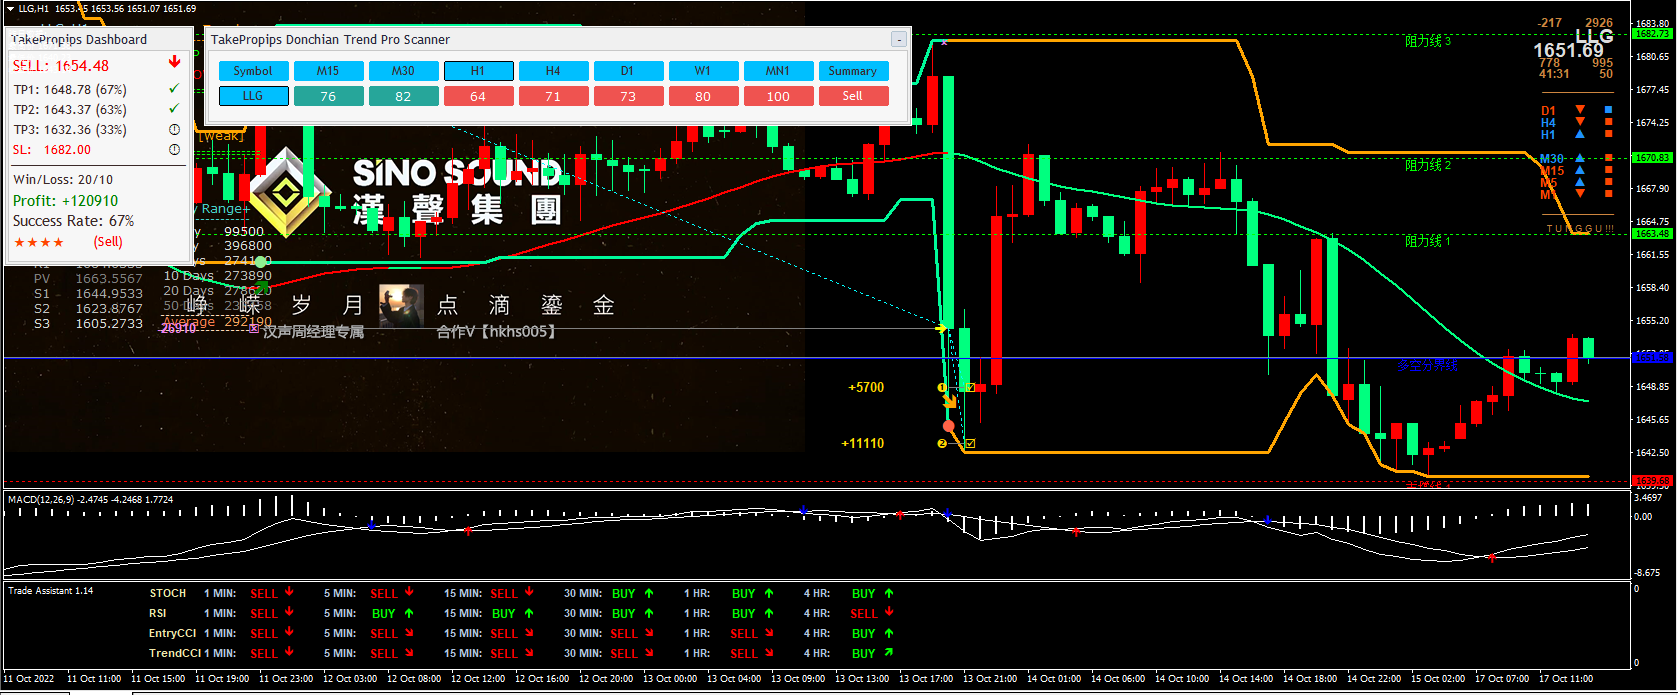Click the clock icon next to TP3
The height and width of the screenshot is (695, 1678).
[x=174, y=129]
